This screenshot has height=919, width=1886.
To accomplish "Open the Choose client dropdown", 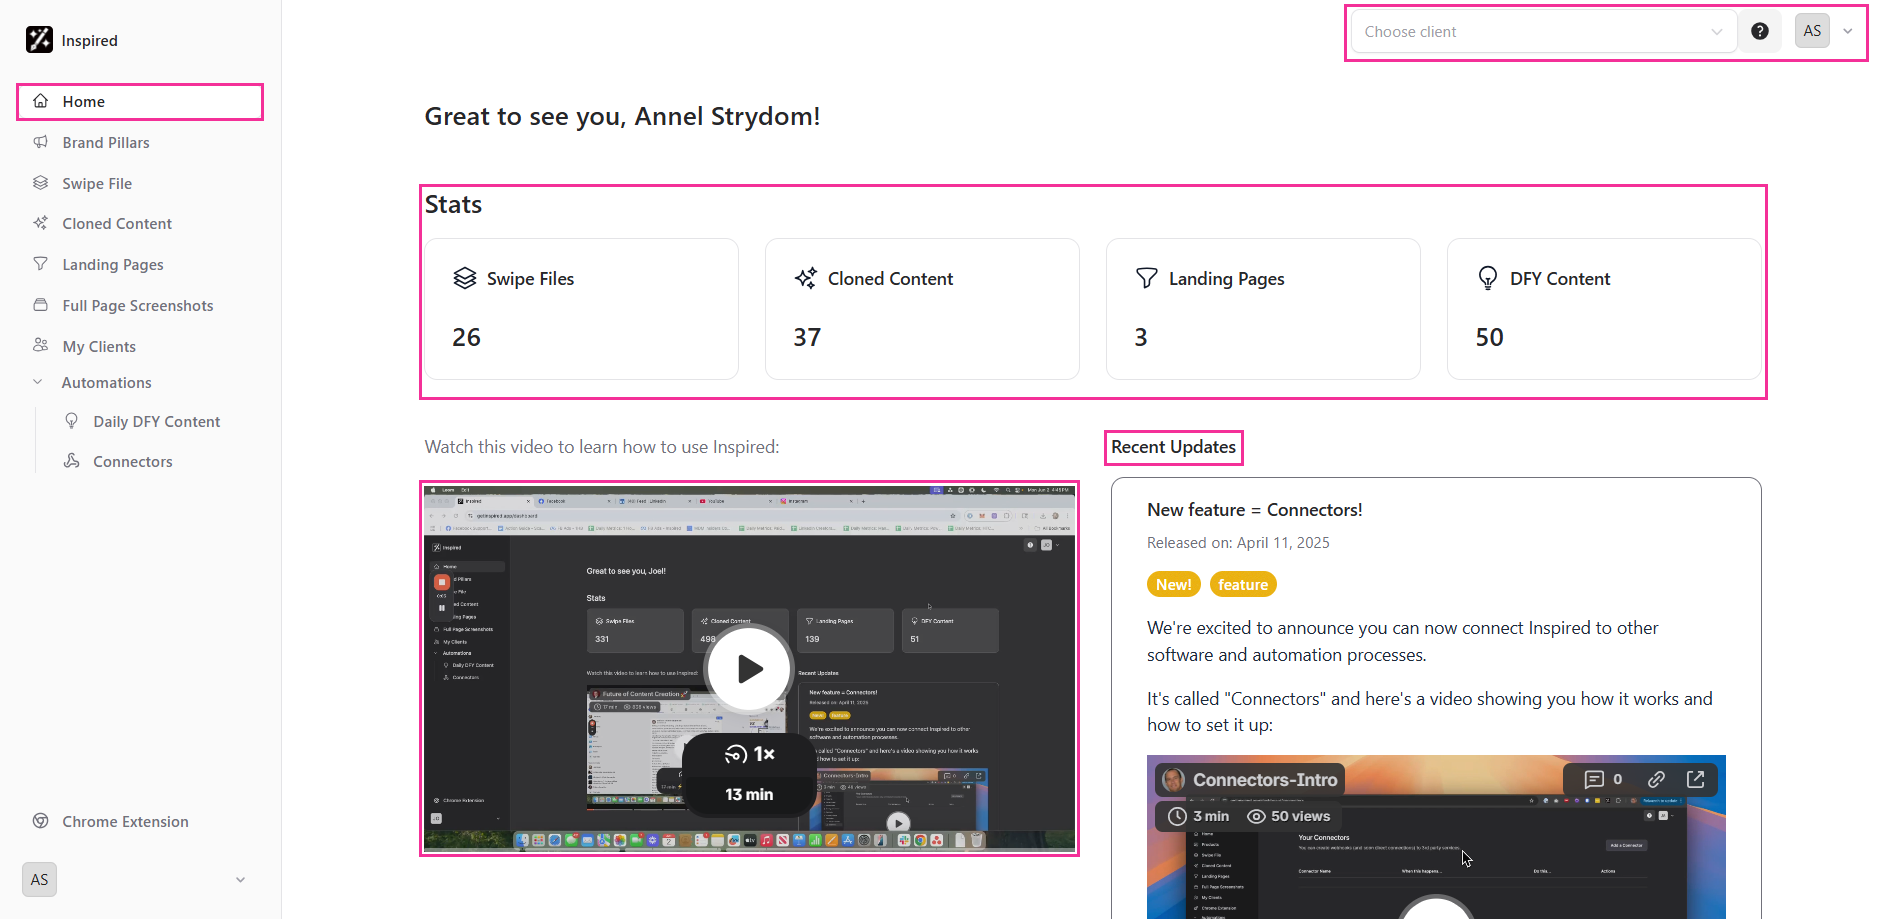I will click(1543, 31).
